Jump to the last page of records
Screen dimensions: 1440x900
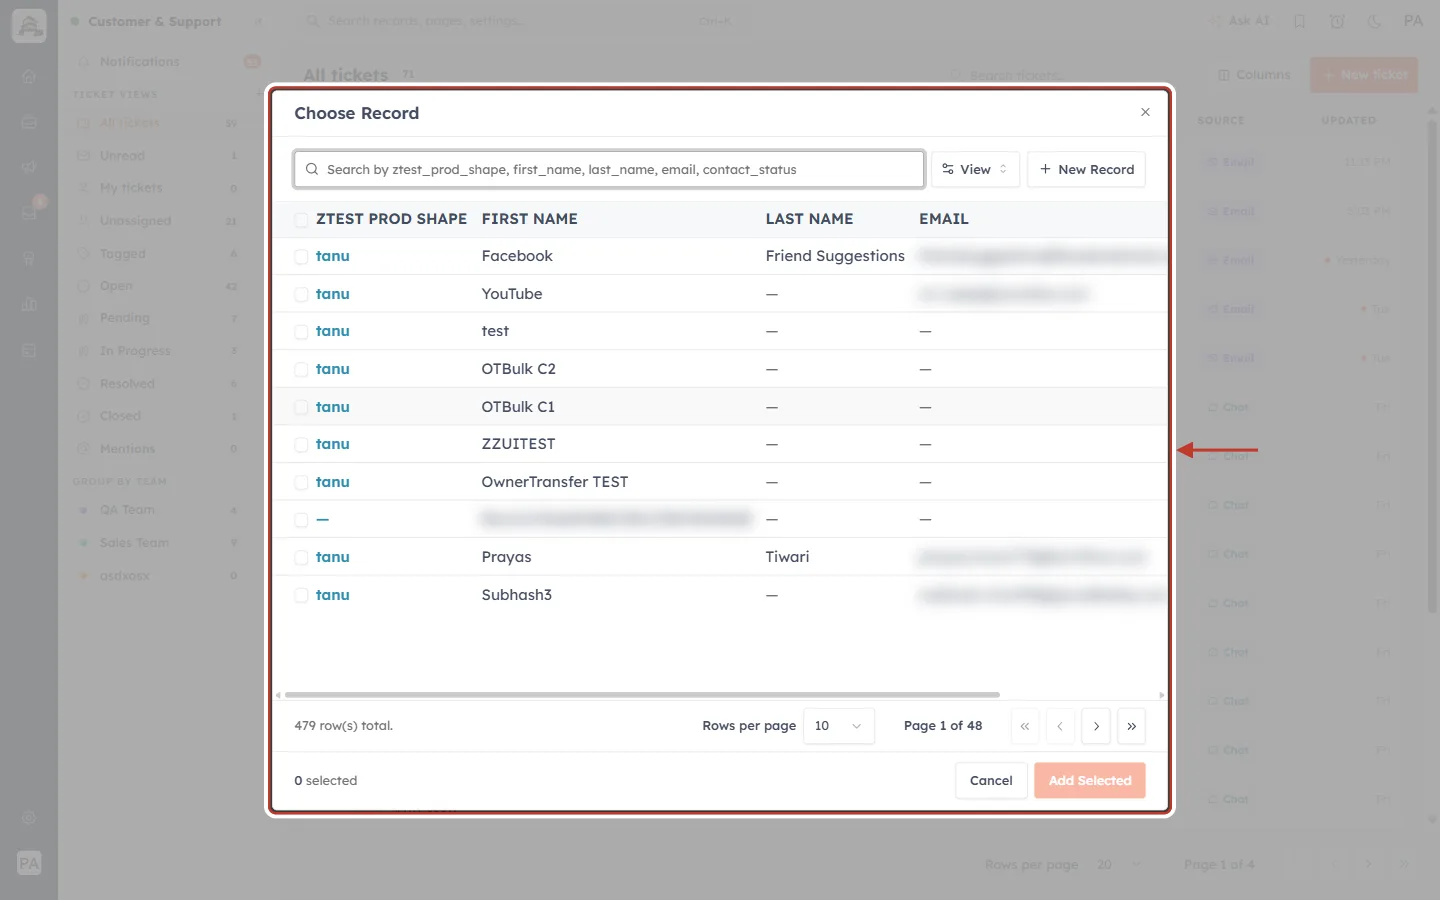click(x=1131, y=726)
